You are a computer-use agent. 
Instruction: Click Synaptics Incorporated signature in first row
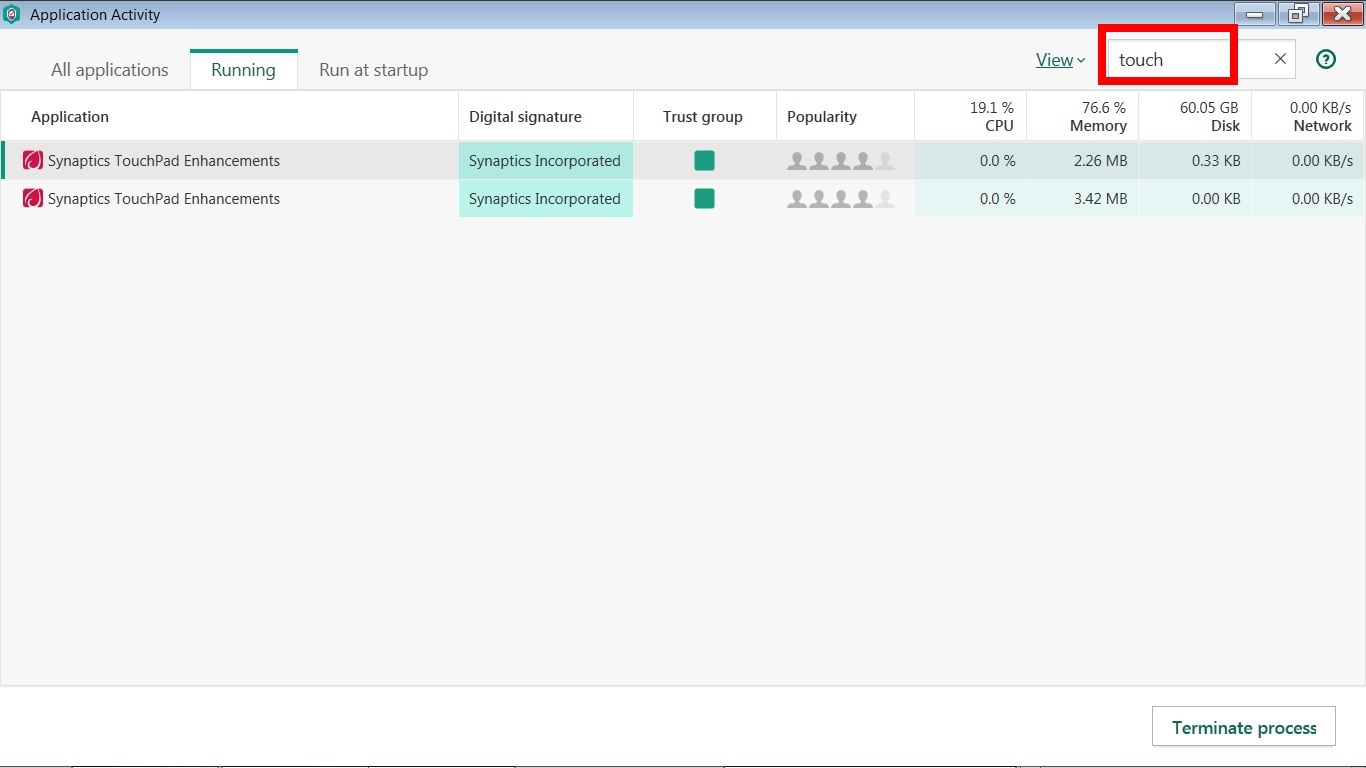pyautogui.click(x=545, y=160)
